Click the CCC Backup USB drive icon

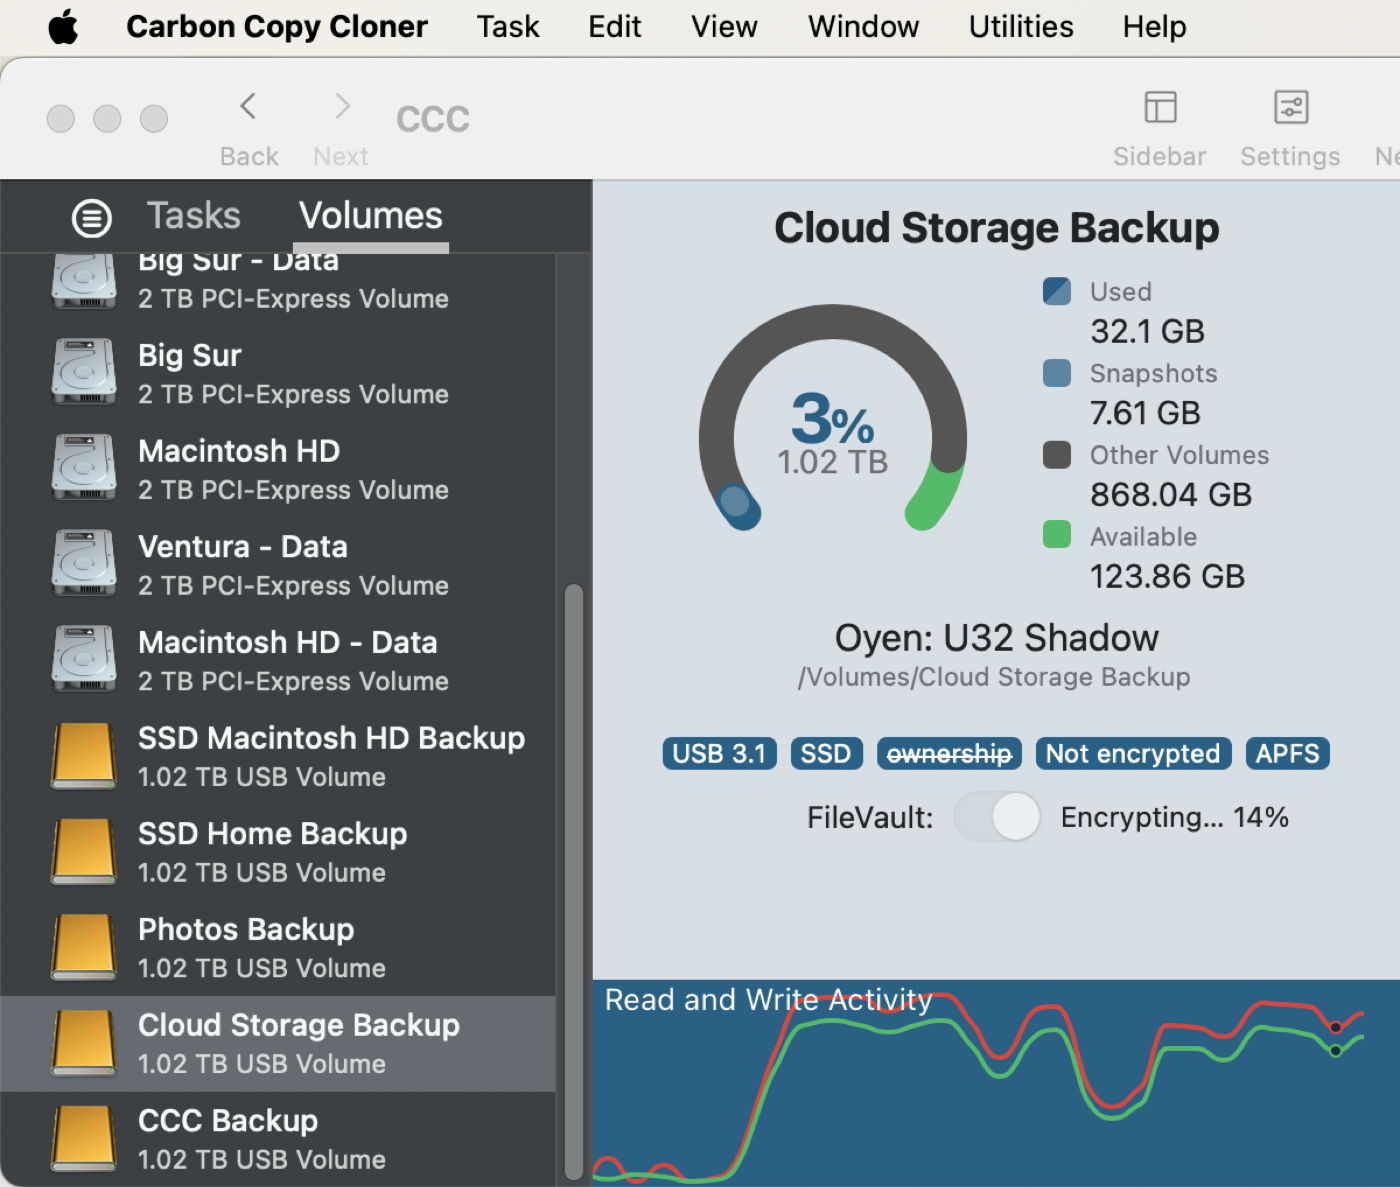tap(84, 1138)
